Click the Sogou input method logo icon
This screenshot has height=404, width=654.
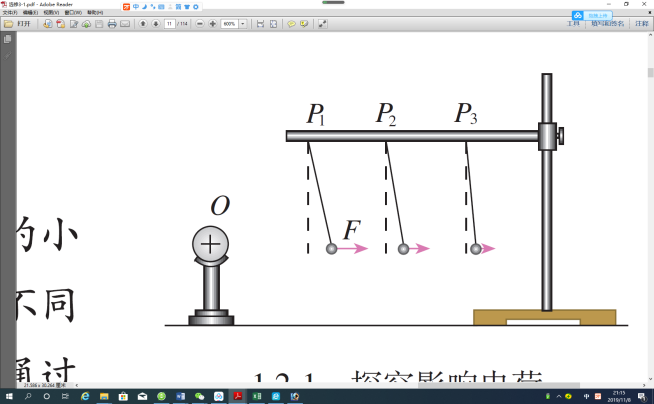[127, 7]
